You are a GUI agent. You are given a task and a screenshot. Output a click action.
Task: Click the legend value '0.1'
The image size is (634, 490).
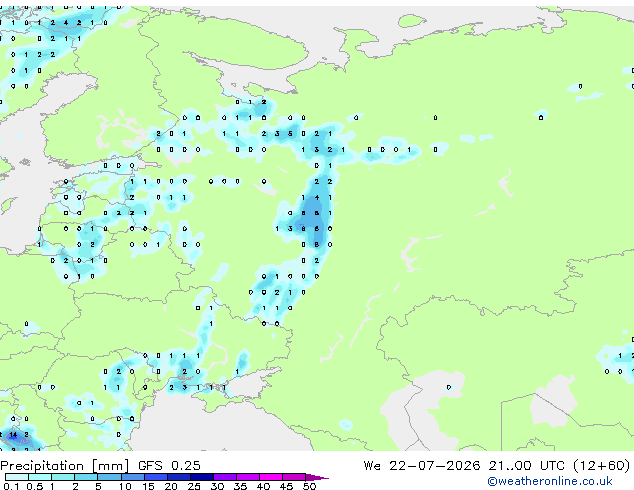point(11,486)
